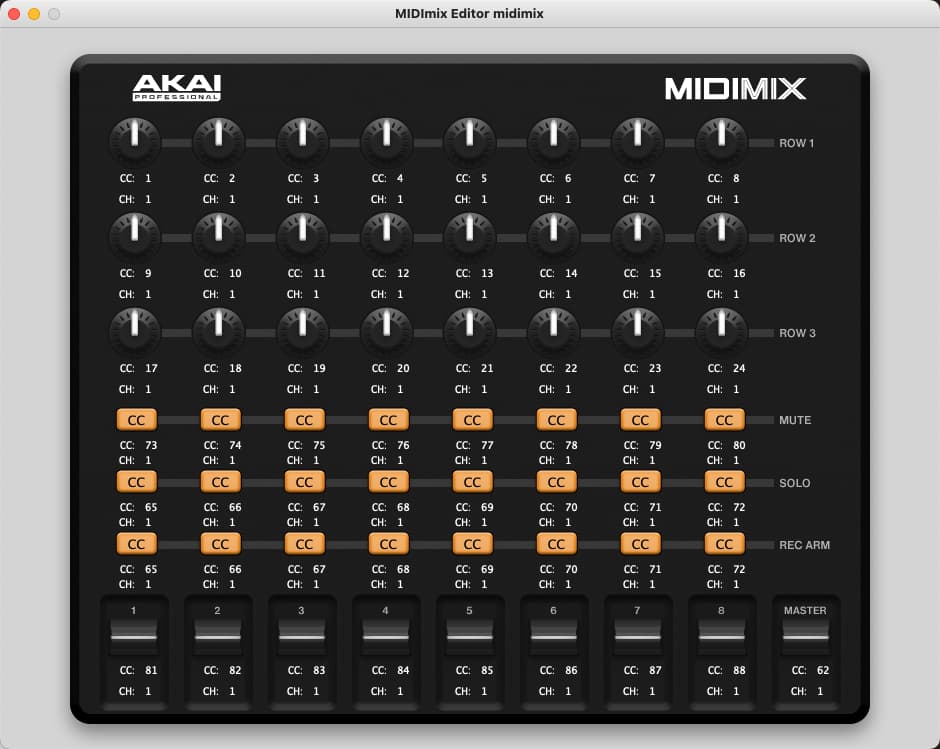
Task: Click the Row 3 knob with CC 17
Action: (x=135, y=332)
